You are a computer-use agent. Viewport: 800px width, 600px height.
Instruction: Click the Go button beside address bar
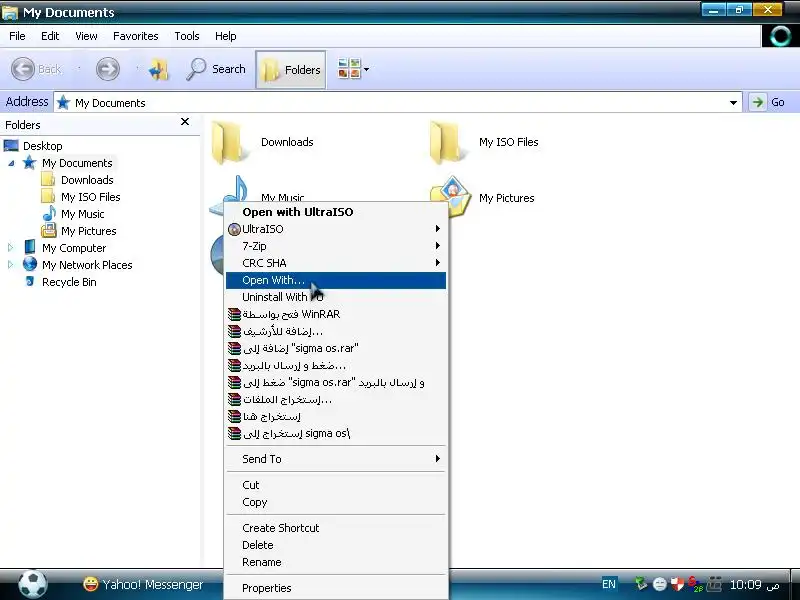(769, 102)
